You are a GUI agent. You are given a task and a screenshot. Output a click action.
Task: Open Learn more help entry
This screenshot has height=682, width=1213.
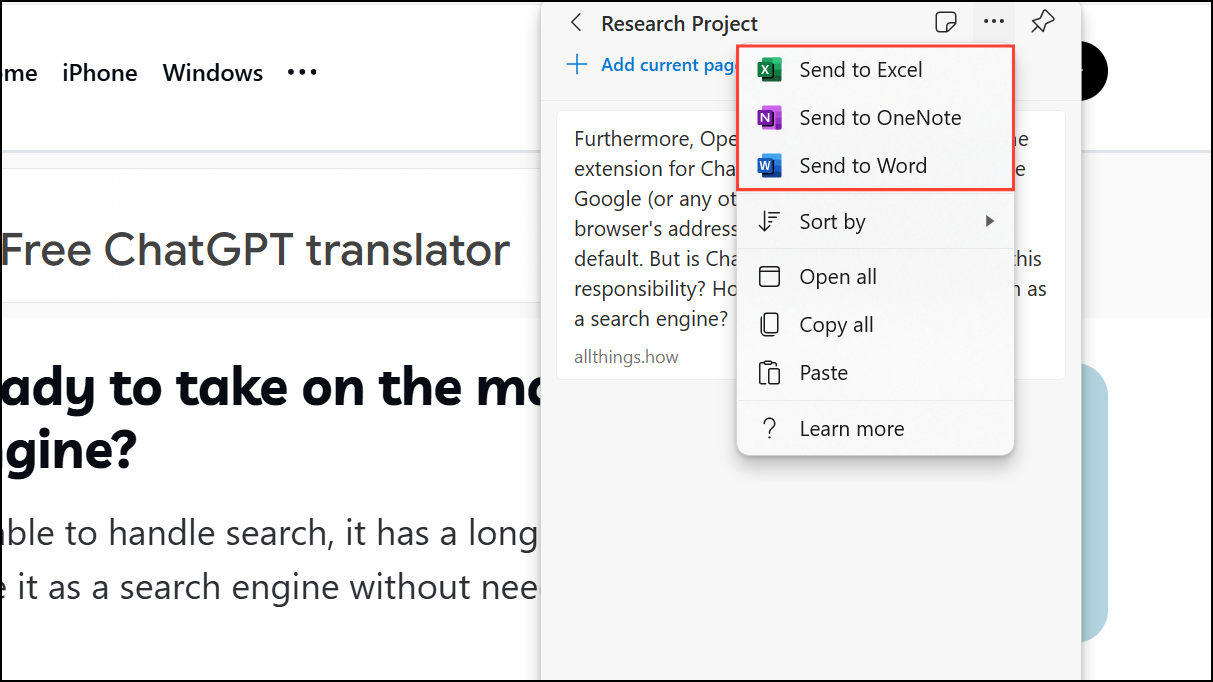(x=851, y=429)
